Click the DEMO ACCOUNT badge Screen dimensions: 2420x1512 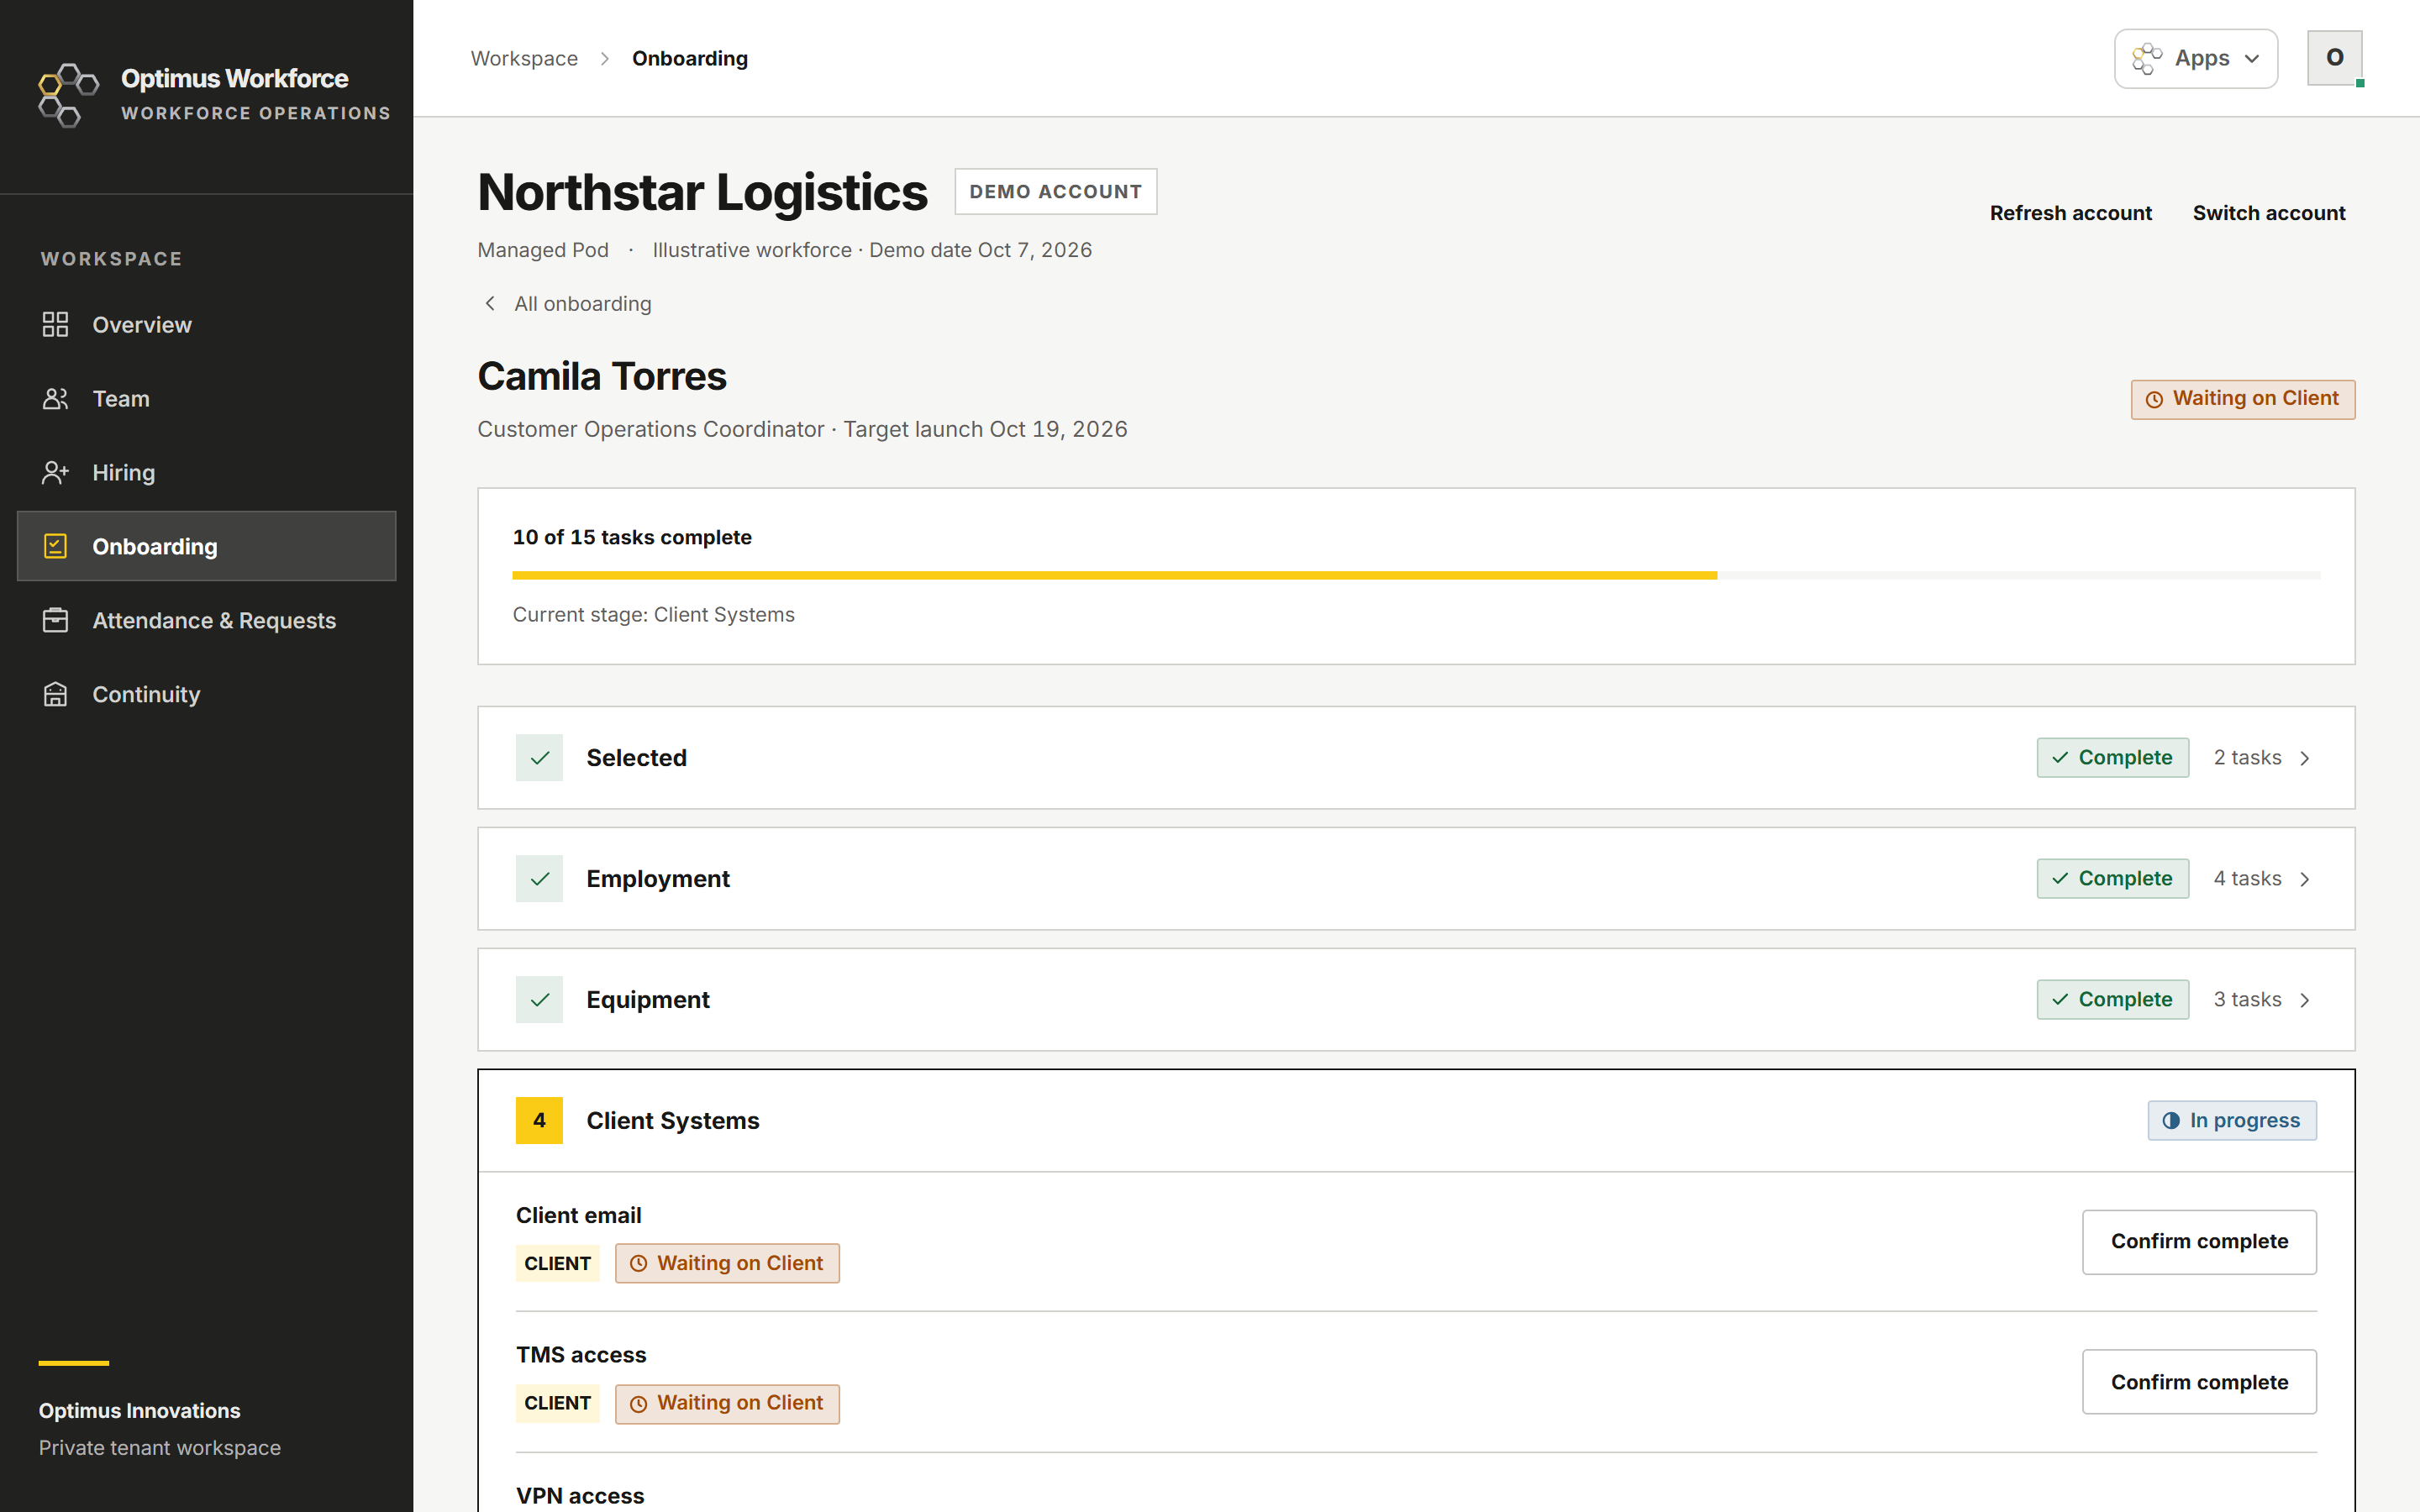(1055, 192)
